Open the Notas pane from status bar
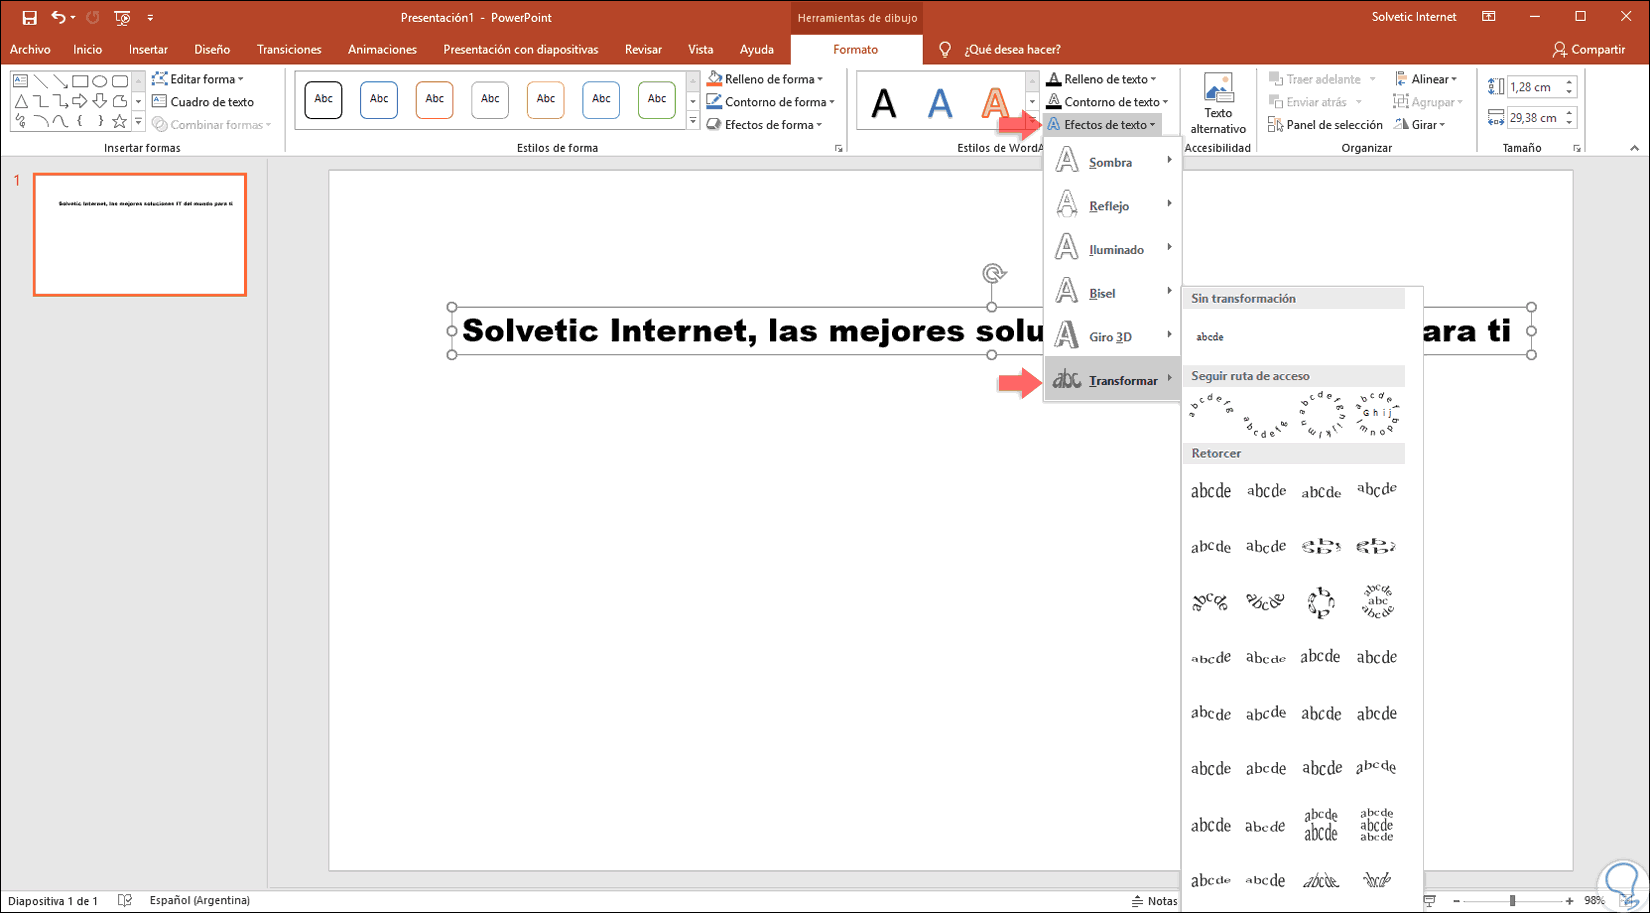 1155,901
